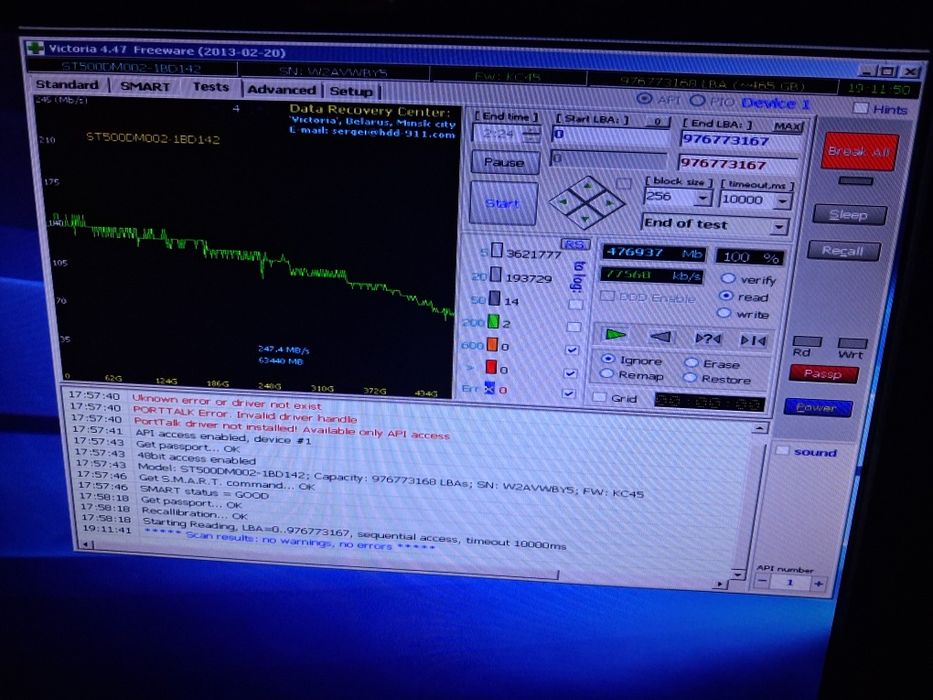Toggle the small checkbox beside diamond pad
The image size is (933, 700).
click(623, 183)
